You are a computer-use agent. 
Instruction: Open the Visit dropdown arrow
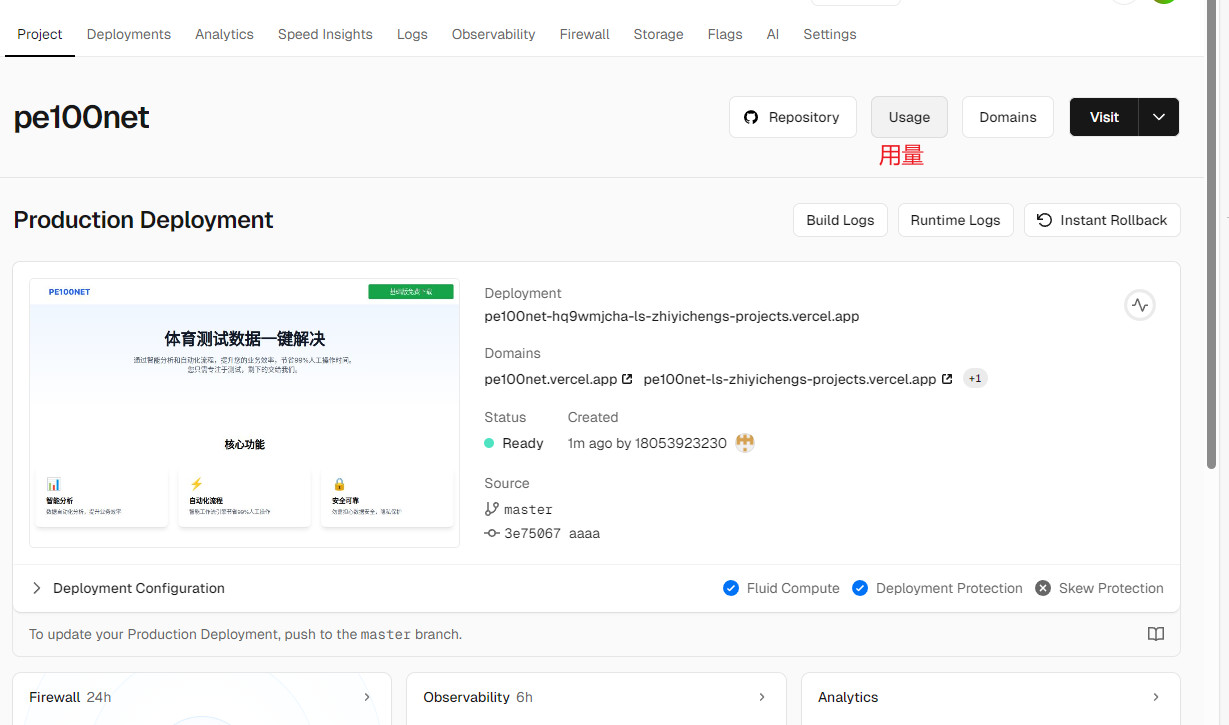pyautogui.click(x=1159, y=117)
